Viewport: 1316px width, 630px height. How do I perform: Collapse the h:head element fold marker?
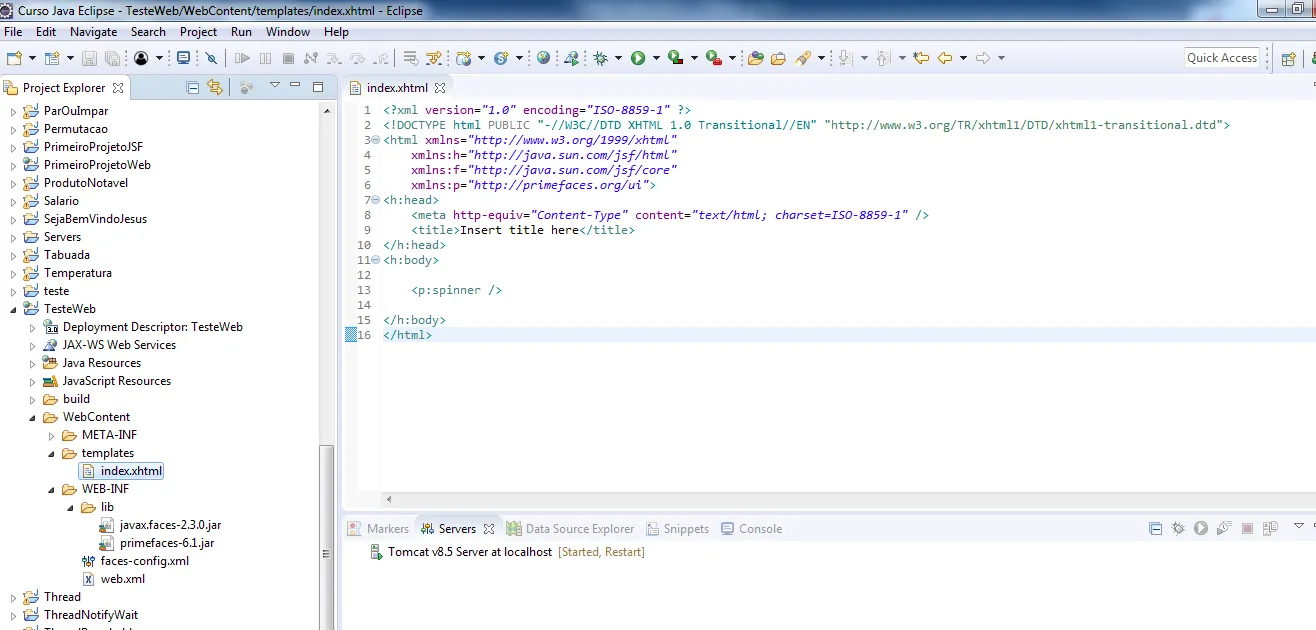375,200
